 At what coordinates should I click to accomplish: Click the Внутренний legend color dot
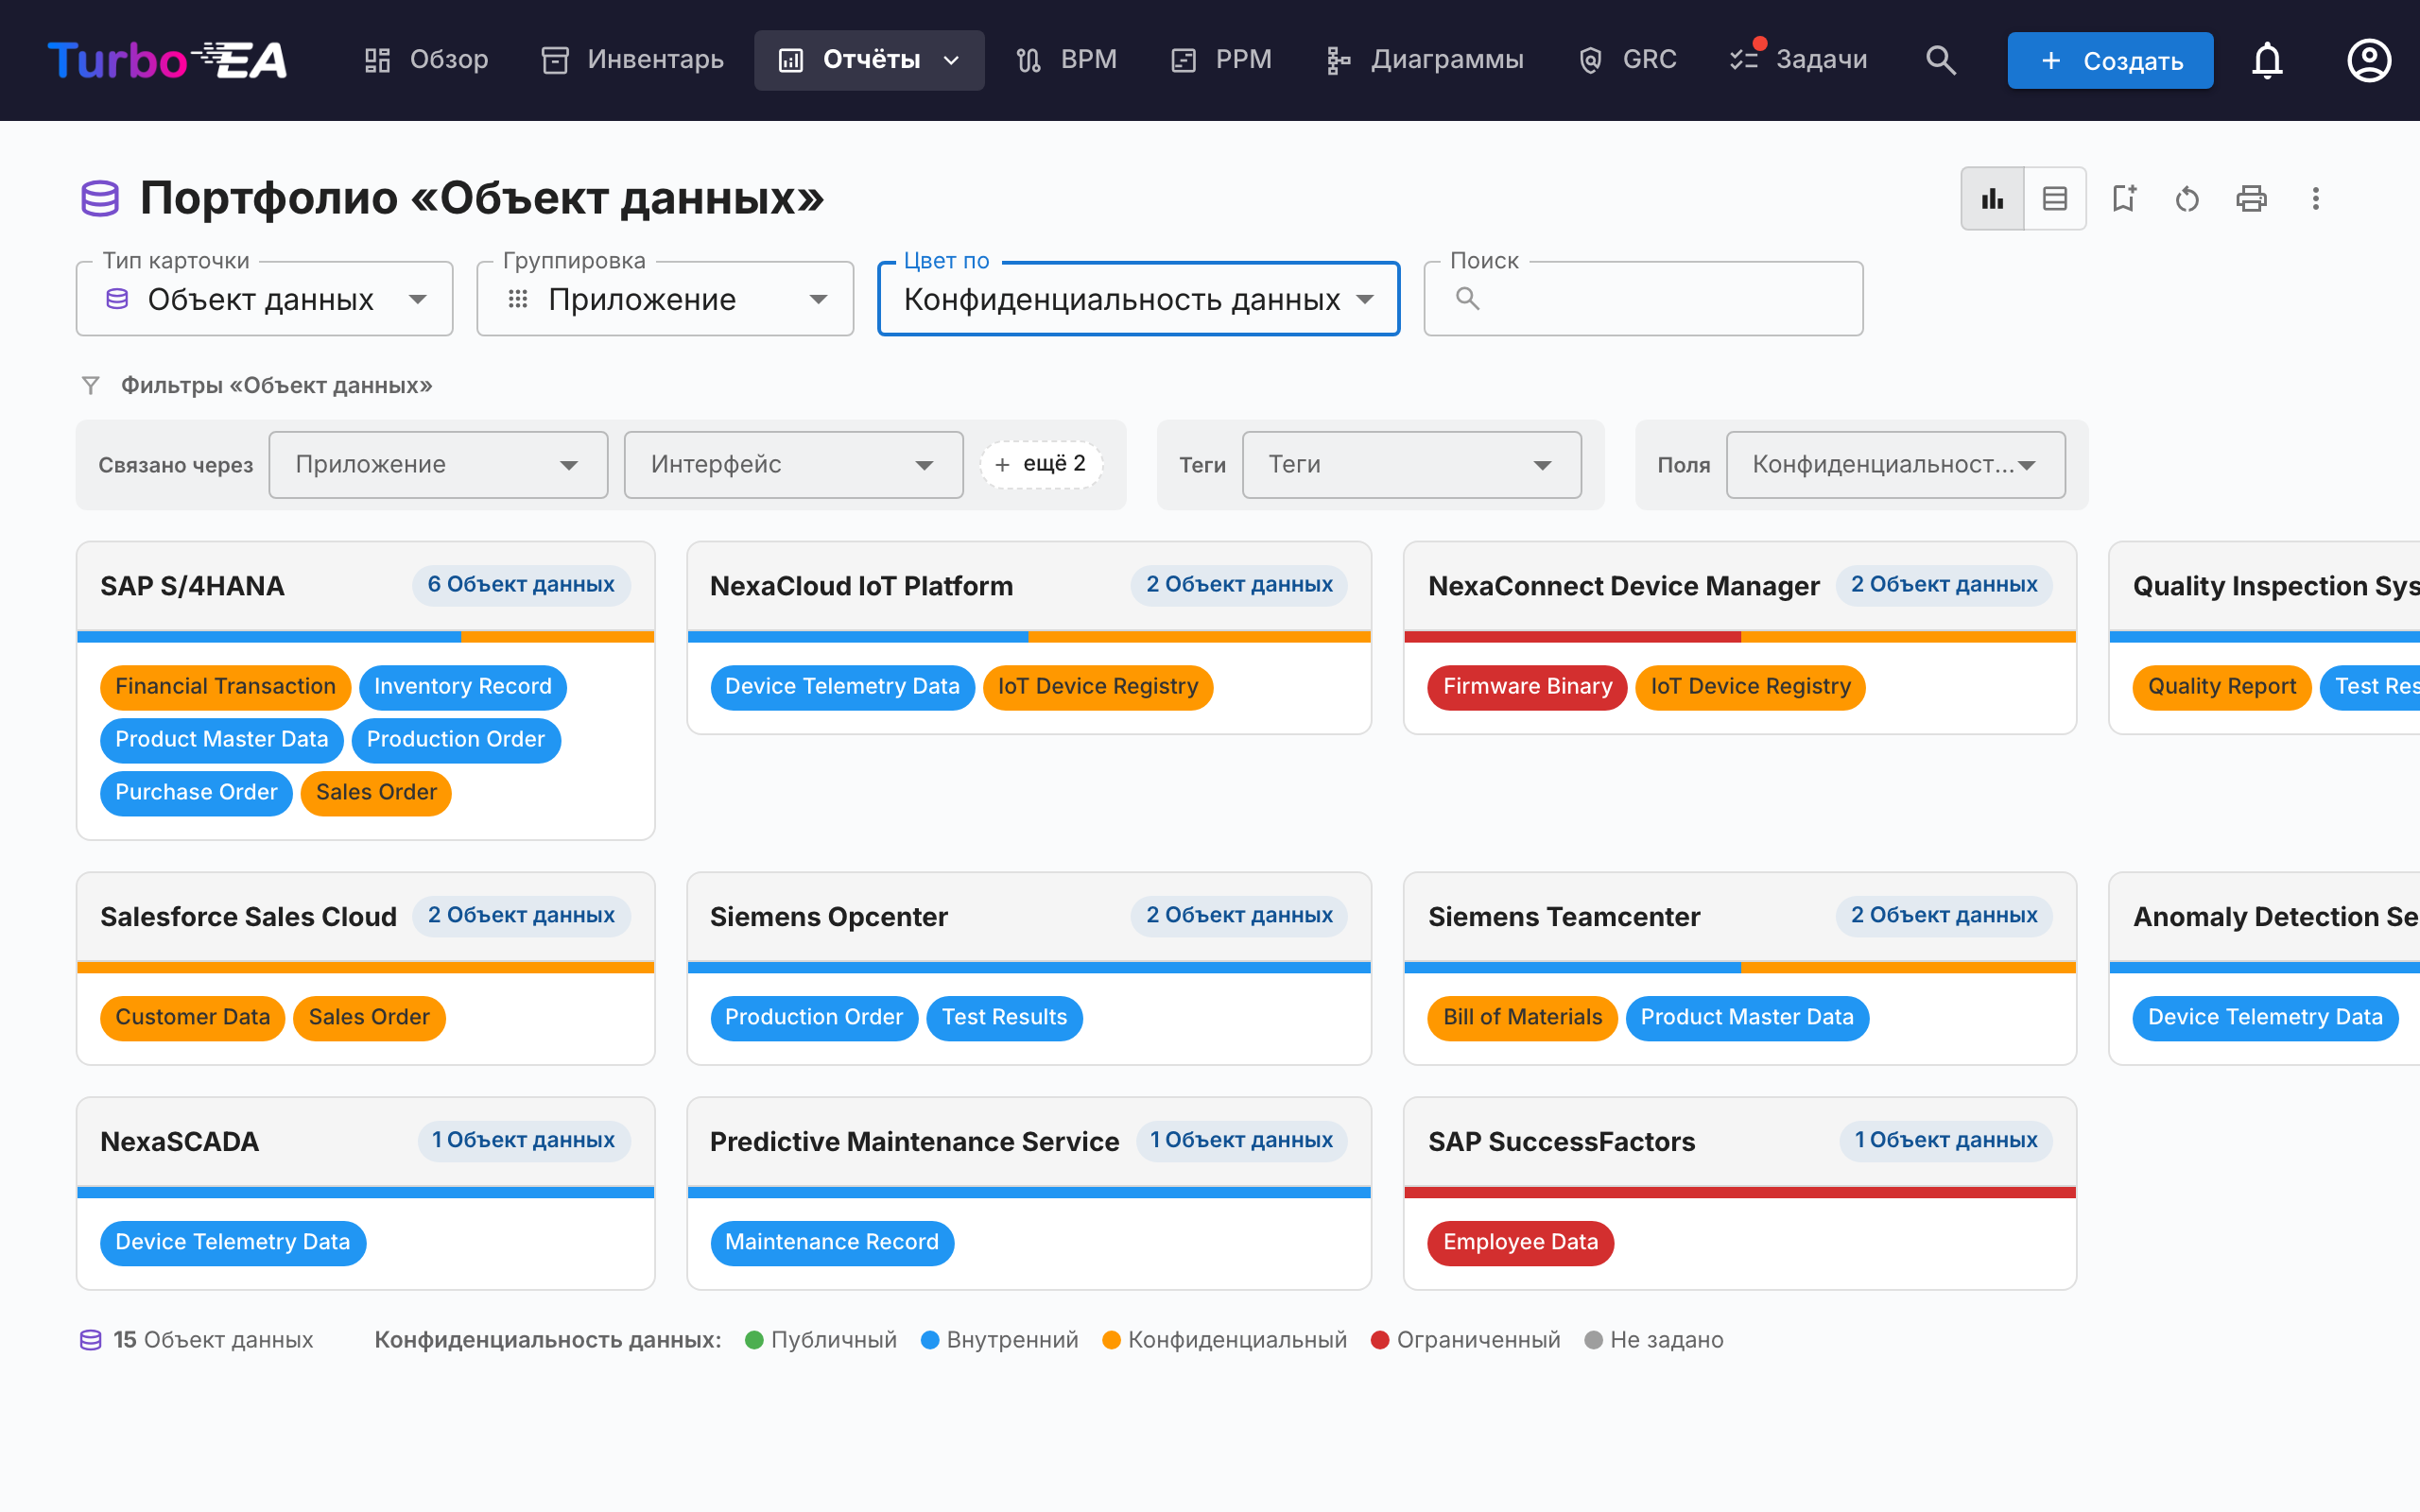(930, 1340)
